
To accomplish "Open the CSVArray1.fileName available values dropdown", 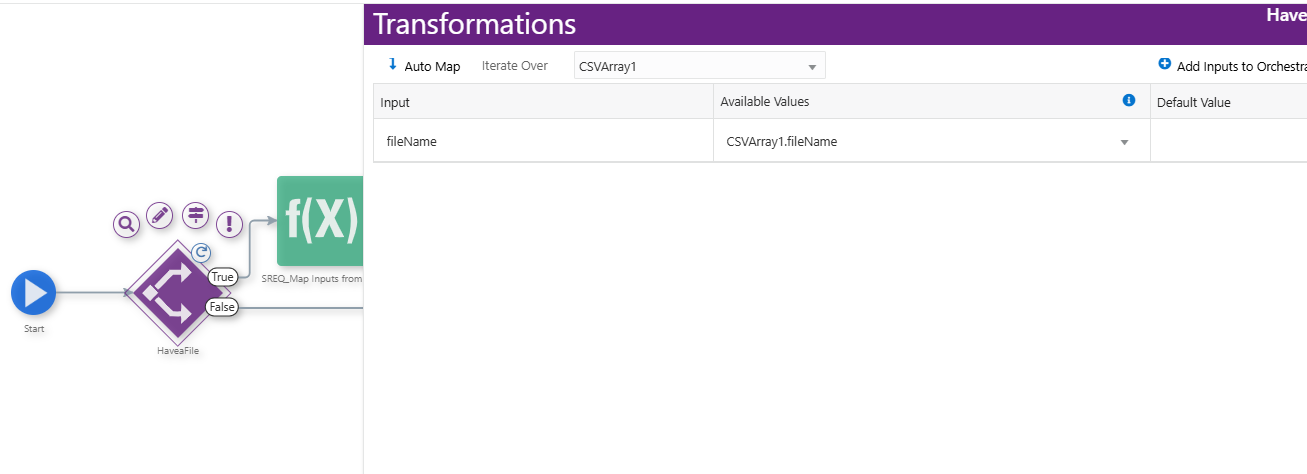I will coord(931,142).
